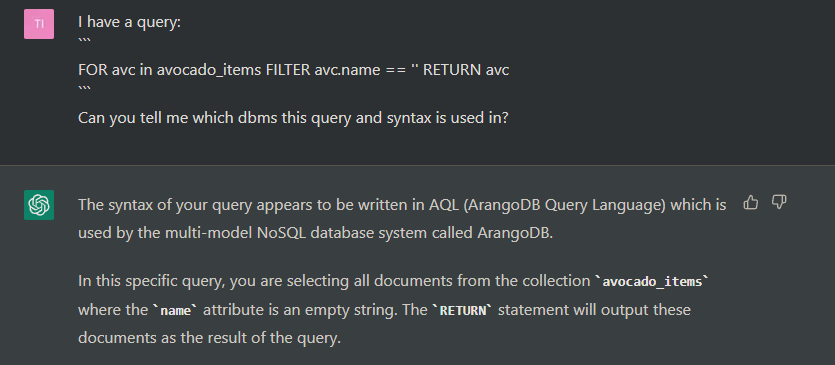Image resolution: width=835 pixels, height=365 pixels.
Task: Select the name inline code snippet
Action: (175, 311)
